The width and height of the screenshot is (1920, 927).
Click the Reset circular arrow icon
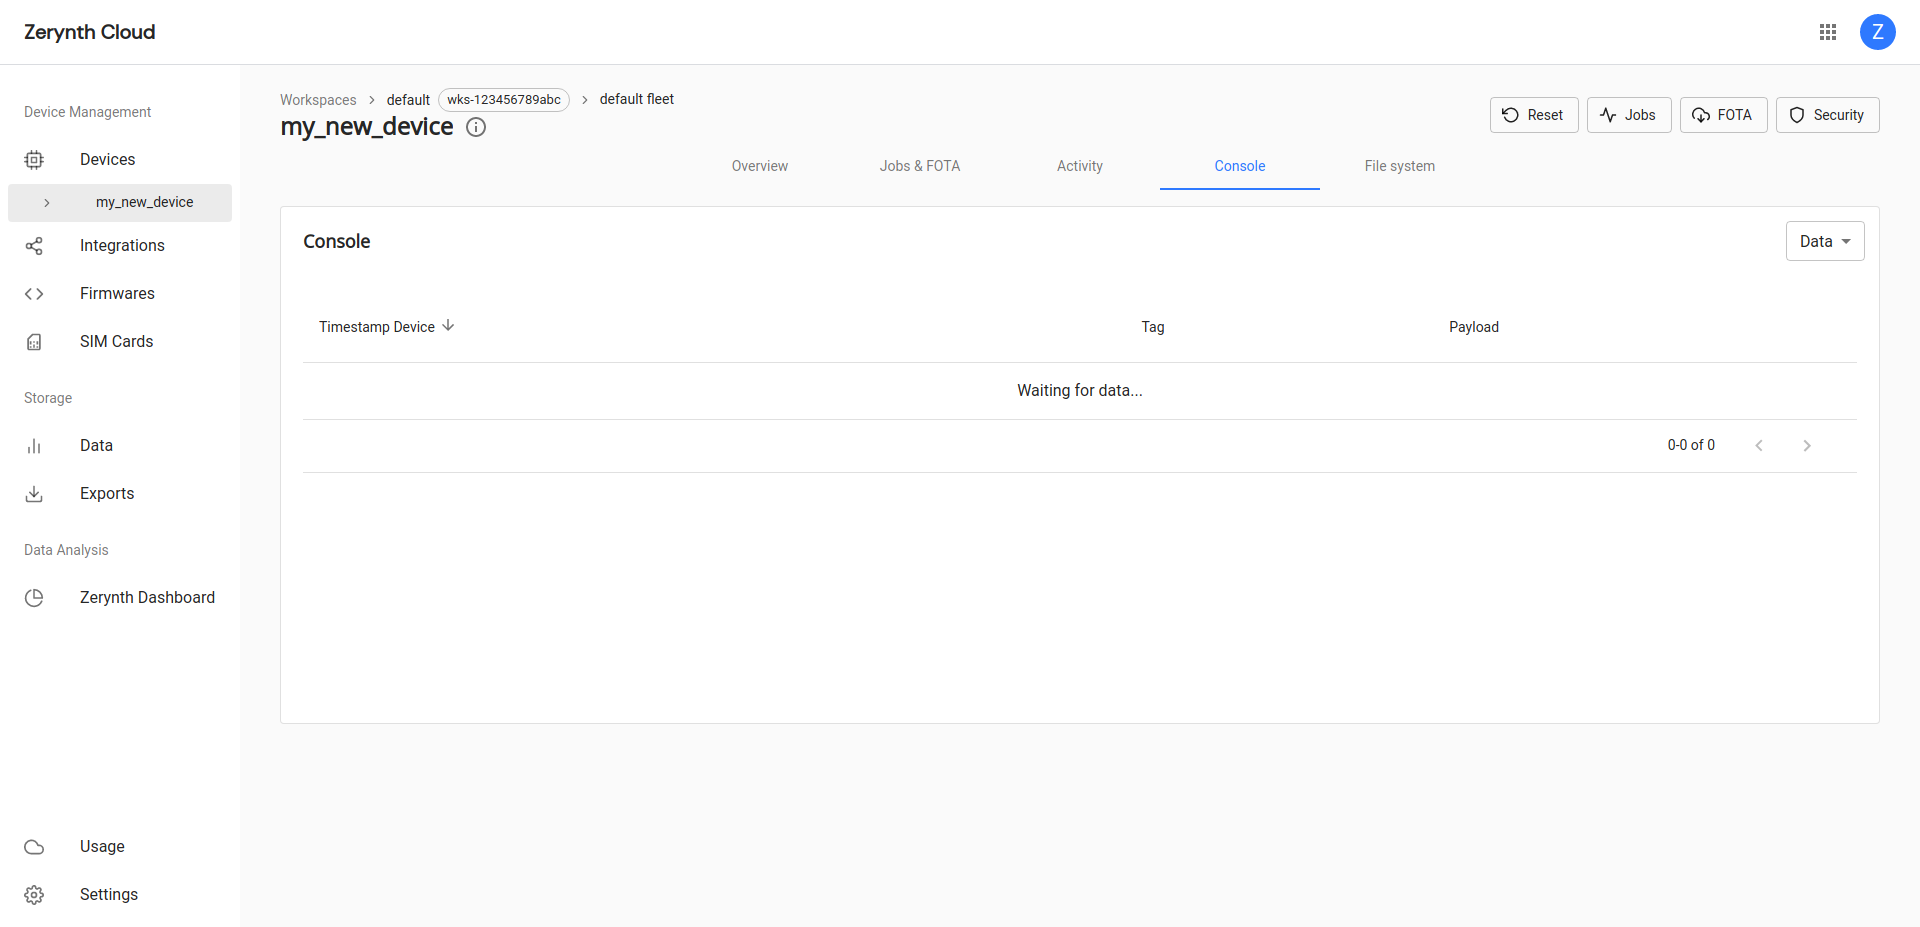tap(1511, 115)
